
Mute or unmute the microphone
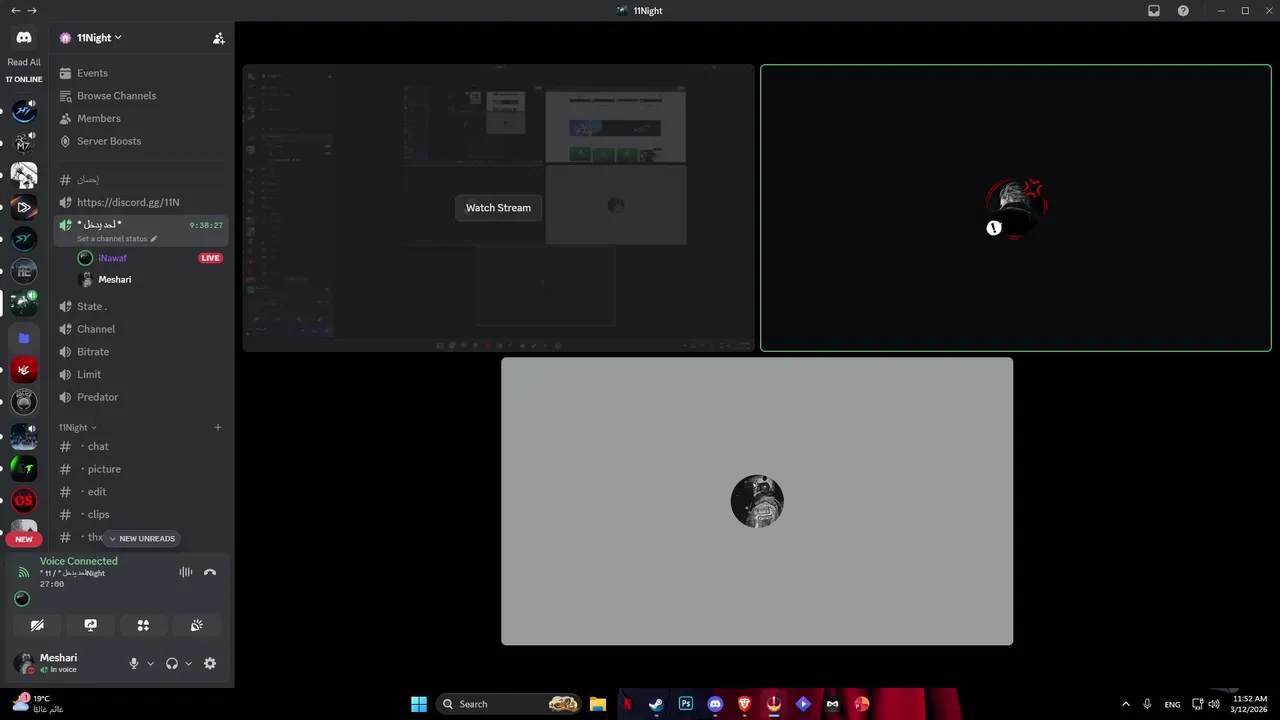tap(134, 663)
